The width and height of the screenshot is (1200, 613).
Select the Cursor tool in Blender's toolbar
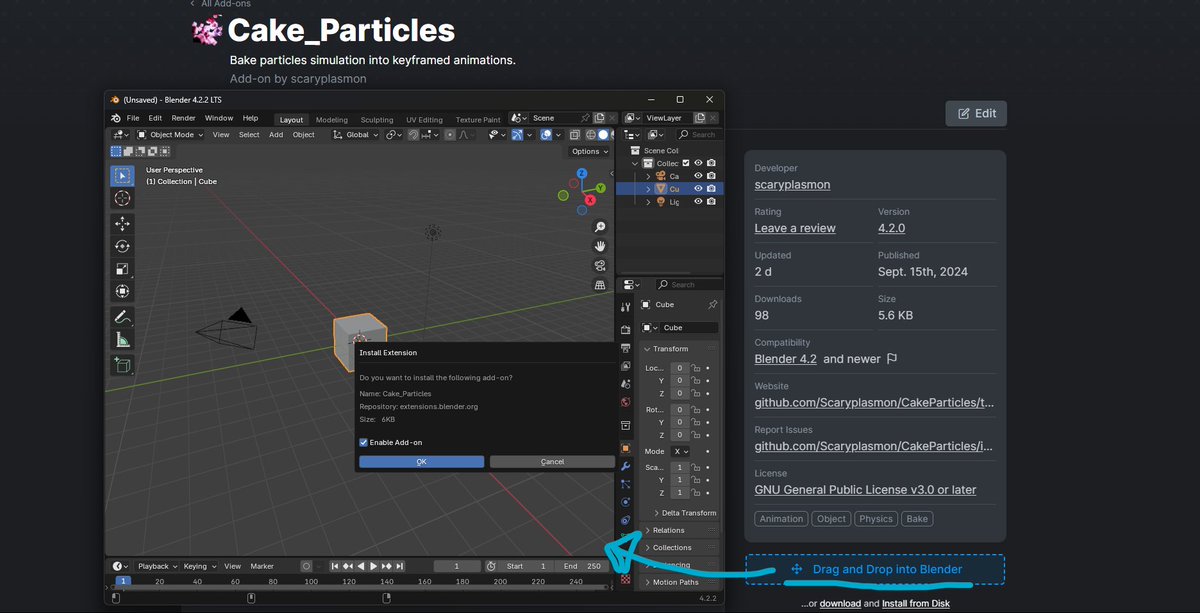[122, 198]
